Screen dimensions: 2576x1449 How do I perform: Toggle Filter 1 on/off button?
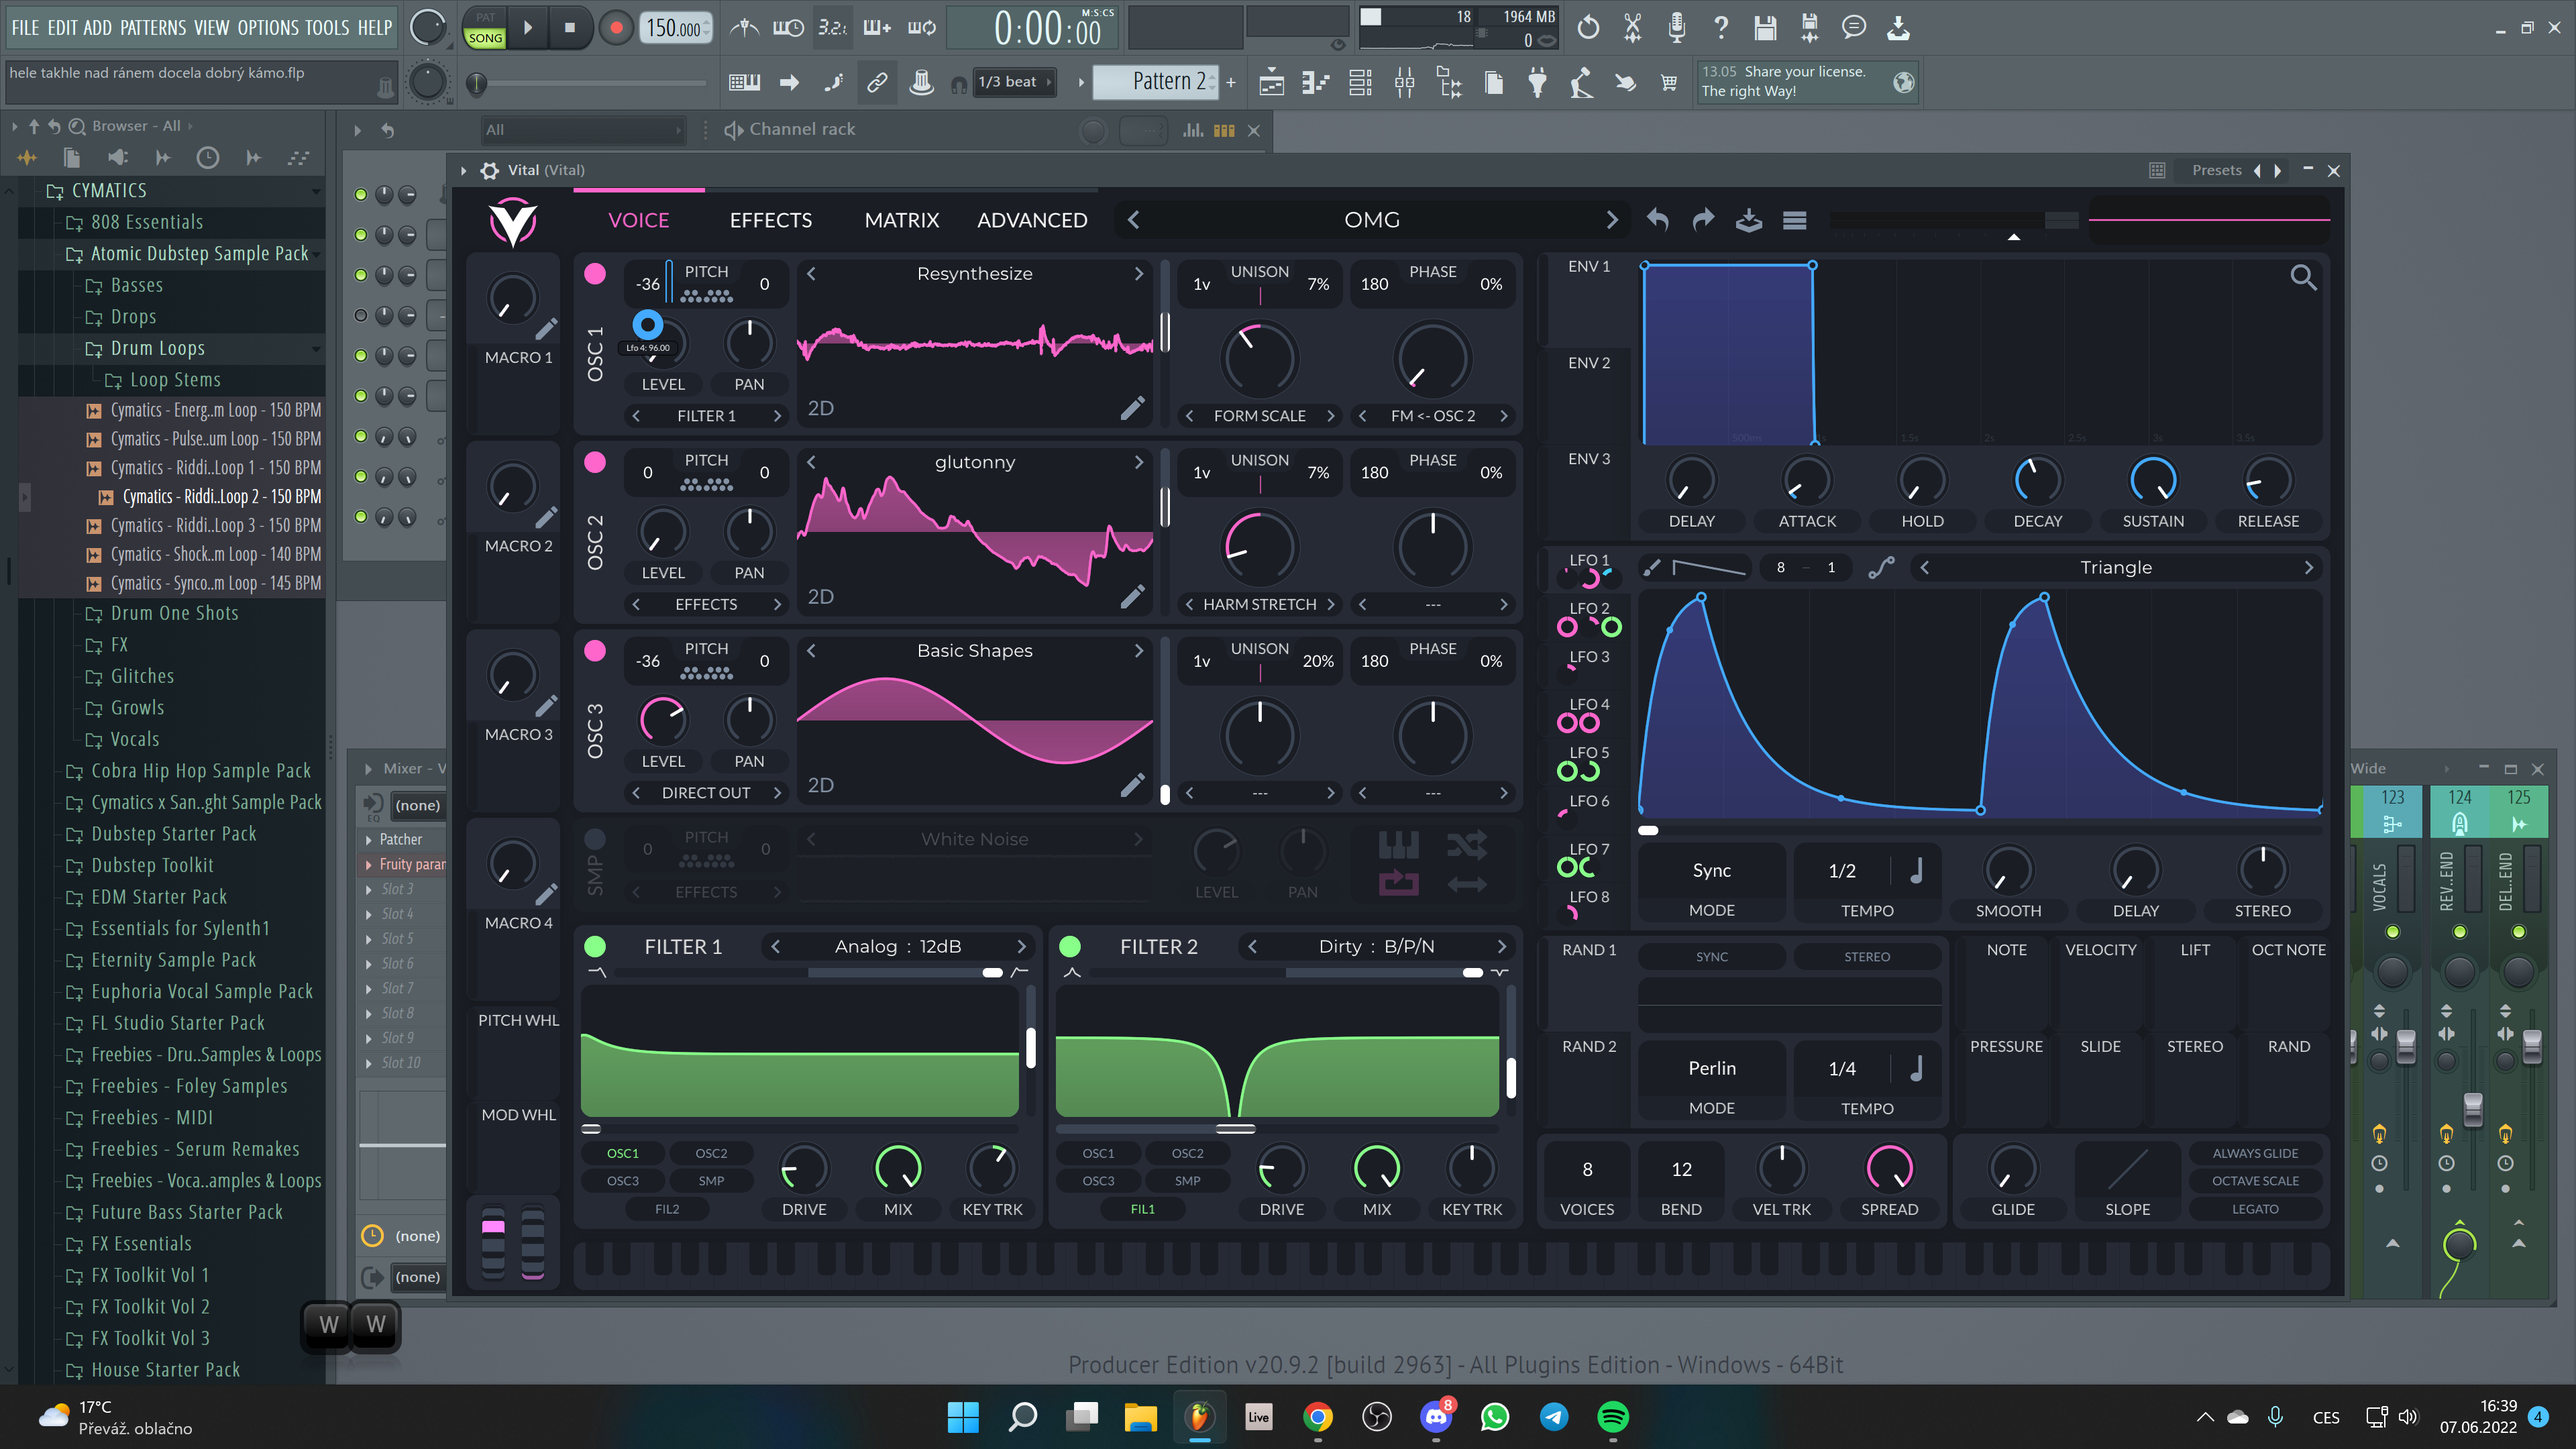[595, 946]
